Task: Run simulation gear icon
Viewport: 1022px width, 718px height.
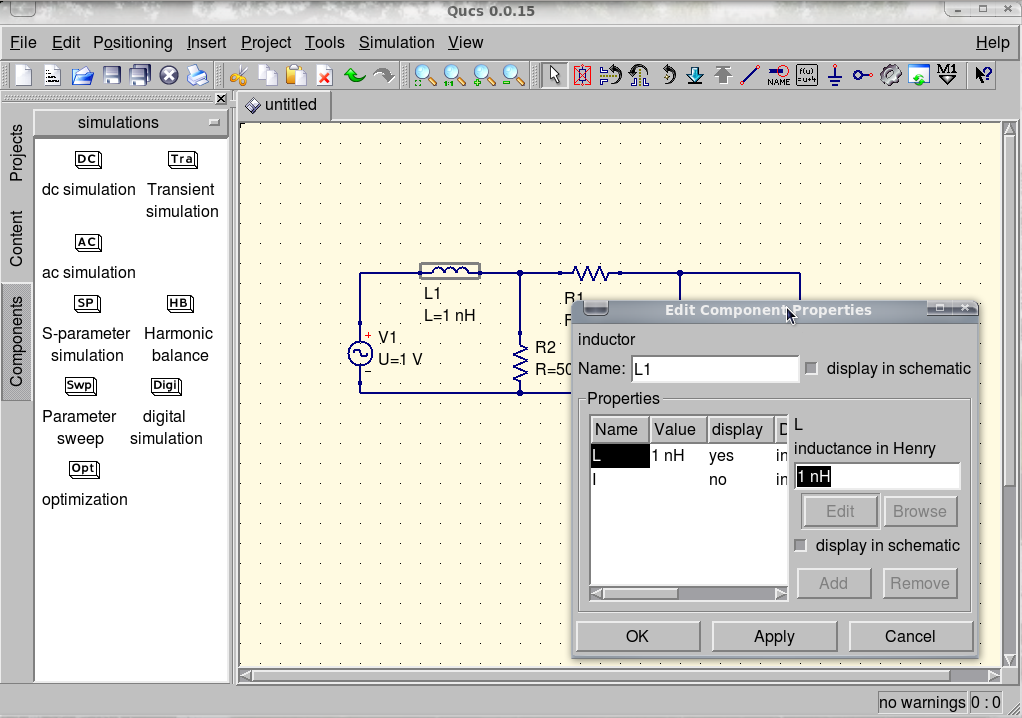Action: [890, 76]
